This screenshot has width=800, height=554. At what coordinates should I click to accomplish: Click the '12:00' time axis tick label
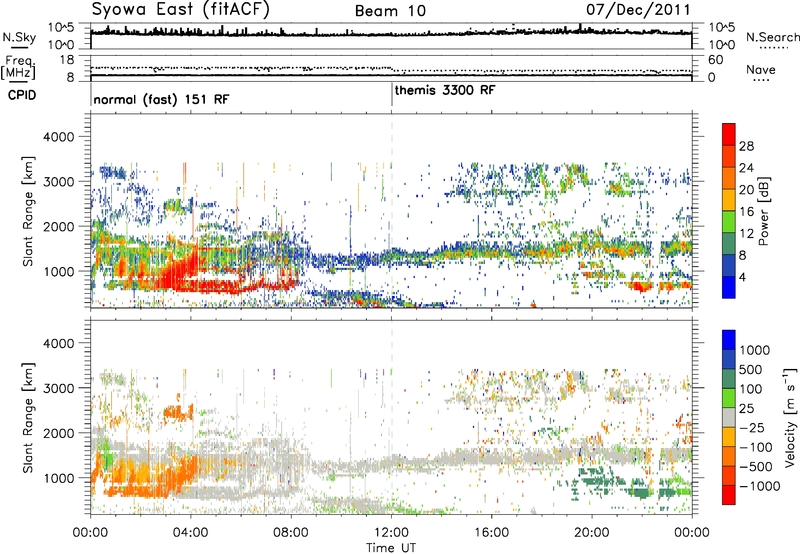[391, 533]
